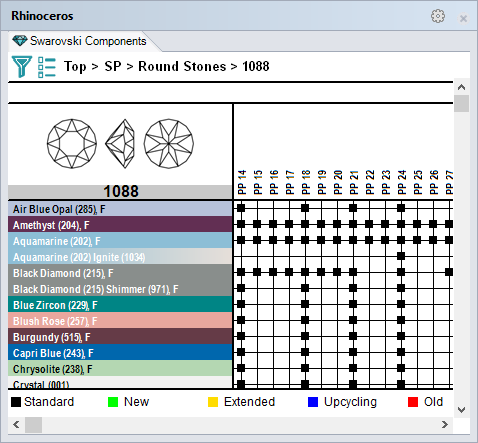Click the Swarovski diamond tab icon
This screenshot has height=443, width=478.
(20, 41)
